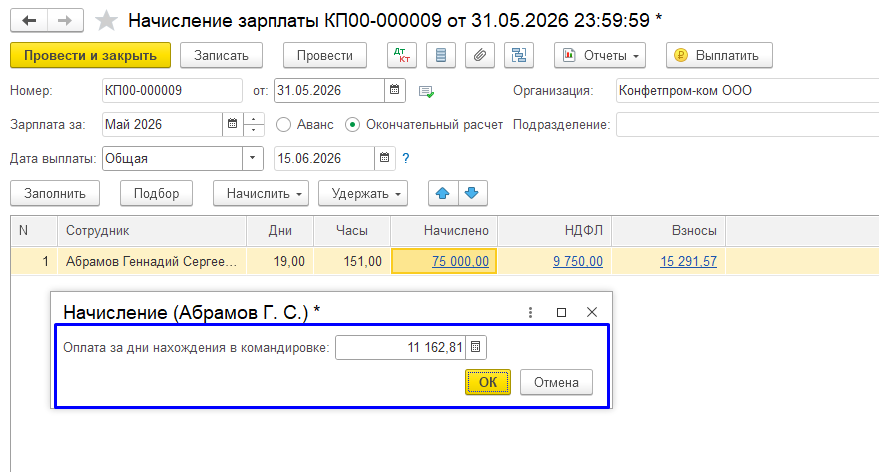Click the list report icon beside Дт/Кт
The image size is (879, 472).
pyautogui.click(x=441, y=55)
